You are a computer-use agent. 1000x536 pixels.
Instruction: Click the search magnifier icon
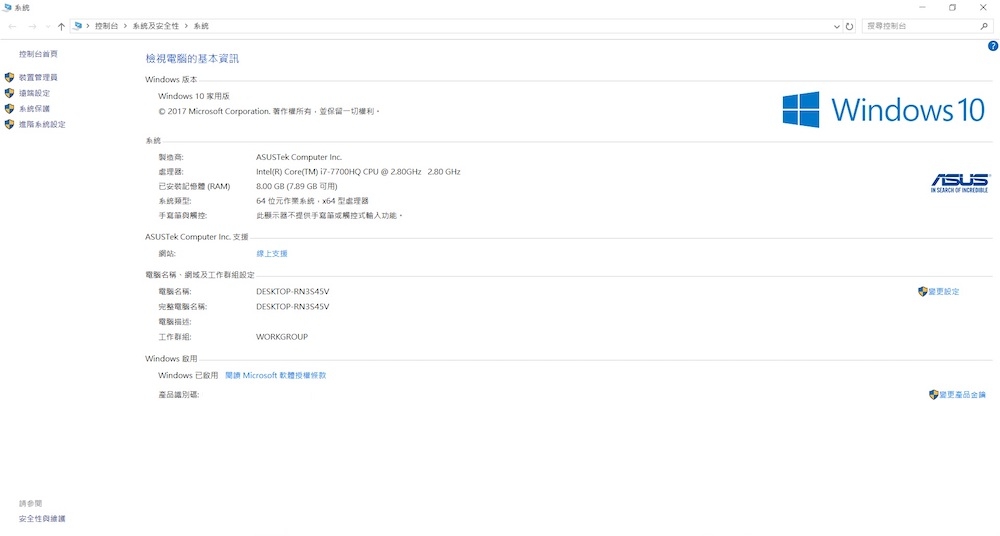tap(984, 26)
